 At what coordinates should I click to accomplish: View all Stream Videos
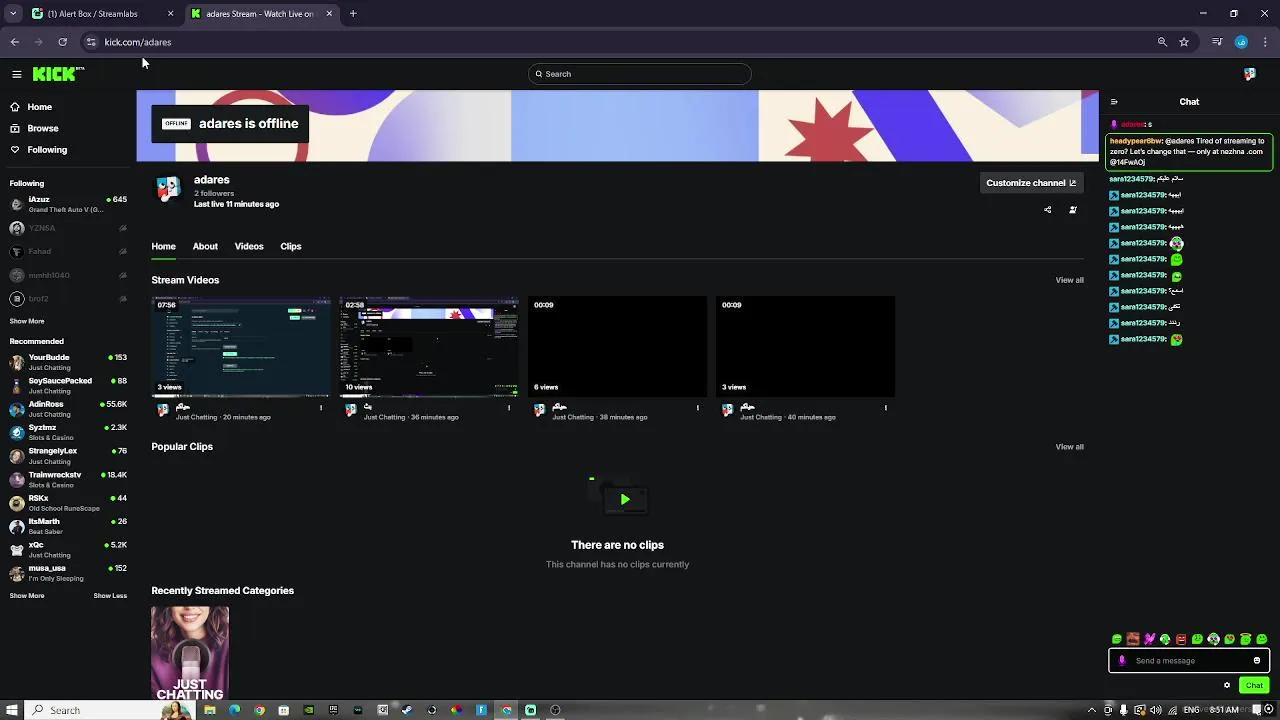[x=1069, y=280]
